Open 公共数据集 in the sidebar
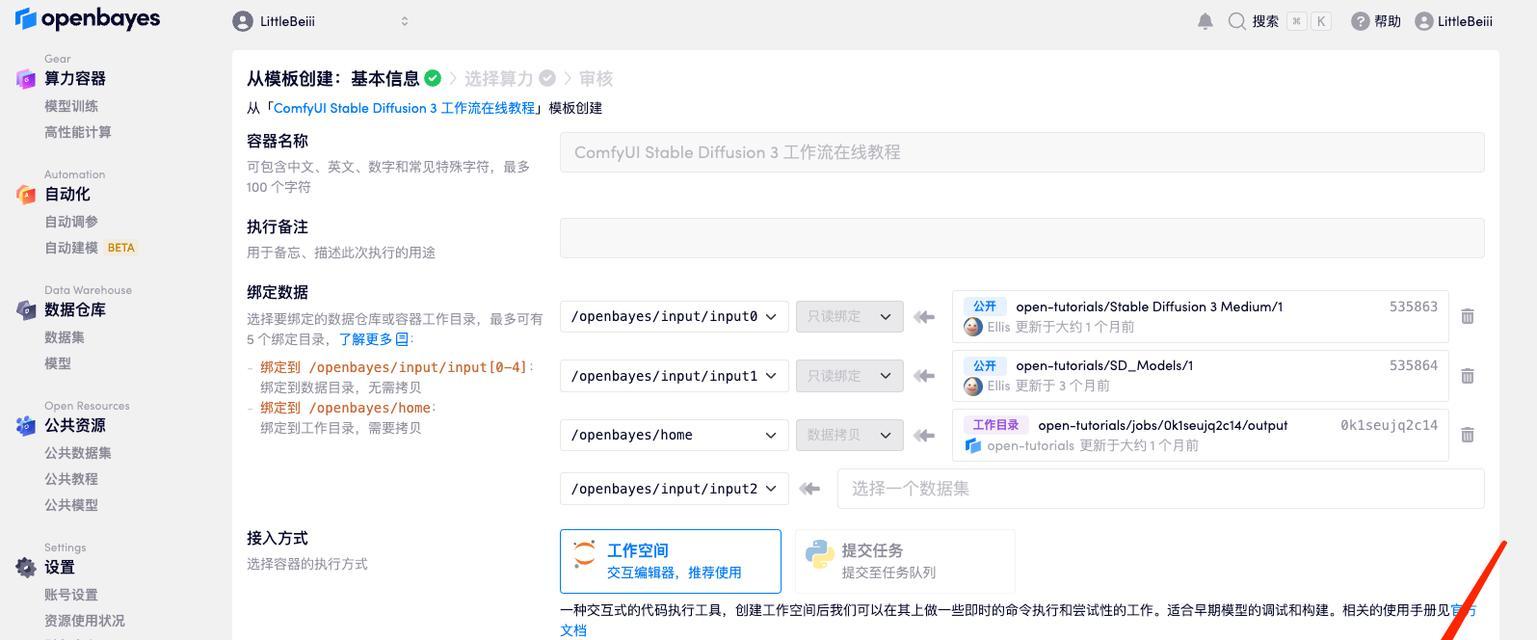This screenshot has width=1537, height=640. [x=78, y=453]
